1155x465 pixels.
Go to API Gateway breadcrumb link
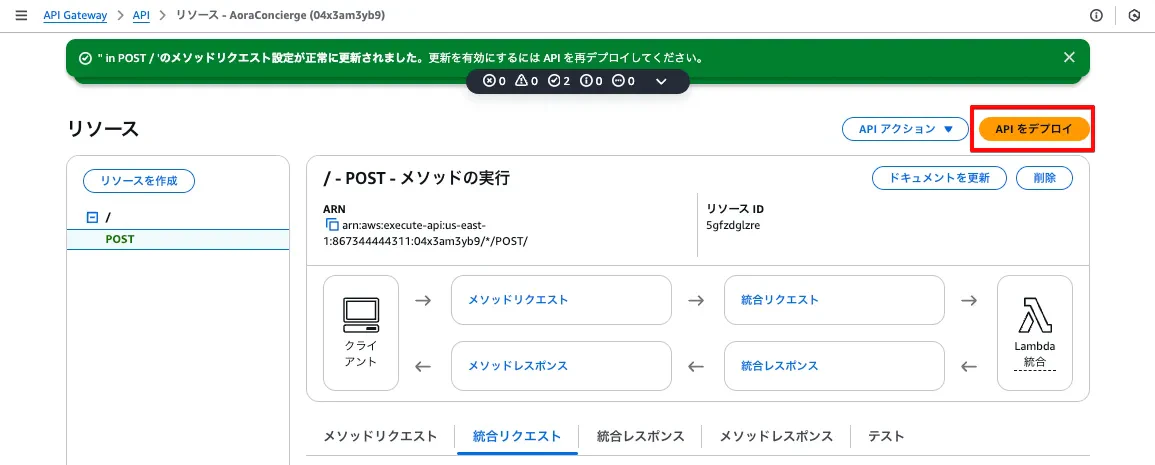pyautogui.click(x=75, y=15)
